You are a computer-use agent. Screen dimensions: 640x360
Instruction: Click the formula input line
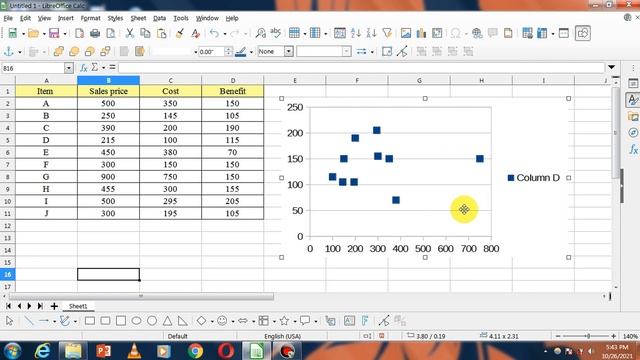coord(361,68)
